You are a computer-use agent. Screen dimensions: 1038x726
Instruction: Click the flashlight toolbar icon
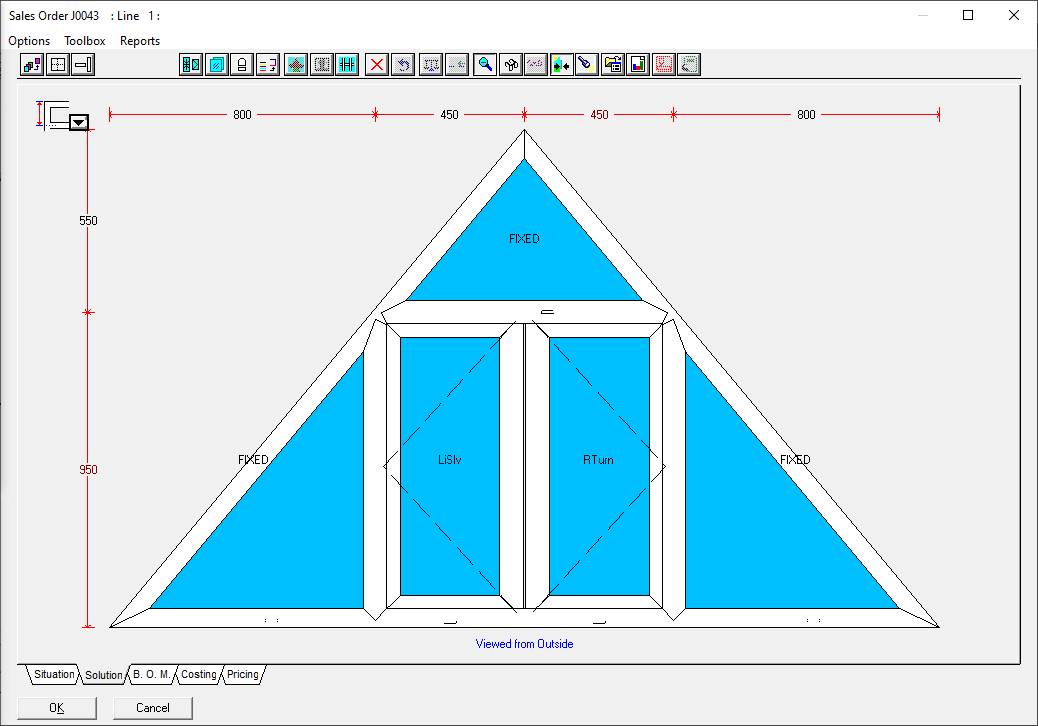[586, 65]
